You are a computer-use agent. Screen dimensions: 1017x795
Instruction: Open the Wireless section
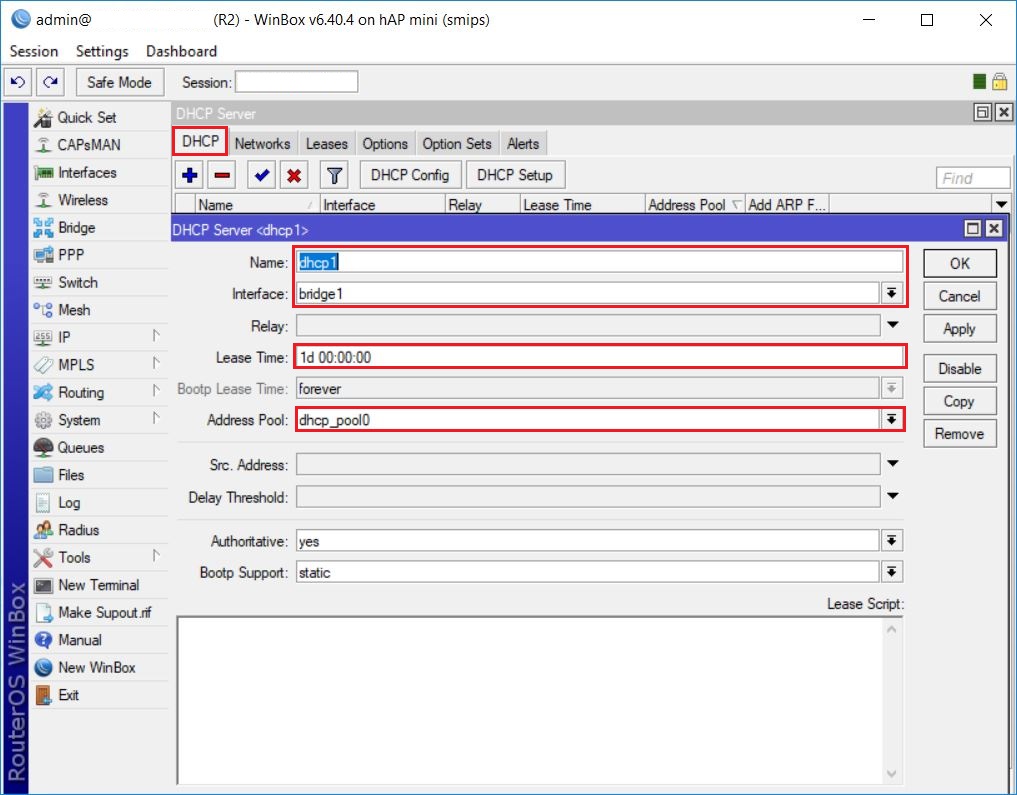[x=82, y=200]
